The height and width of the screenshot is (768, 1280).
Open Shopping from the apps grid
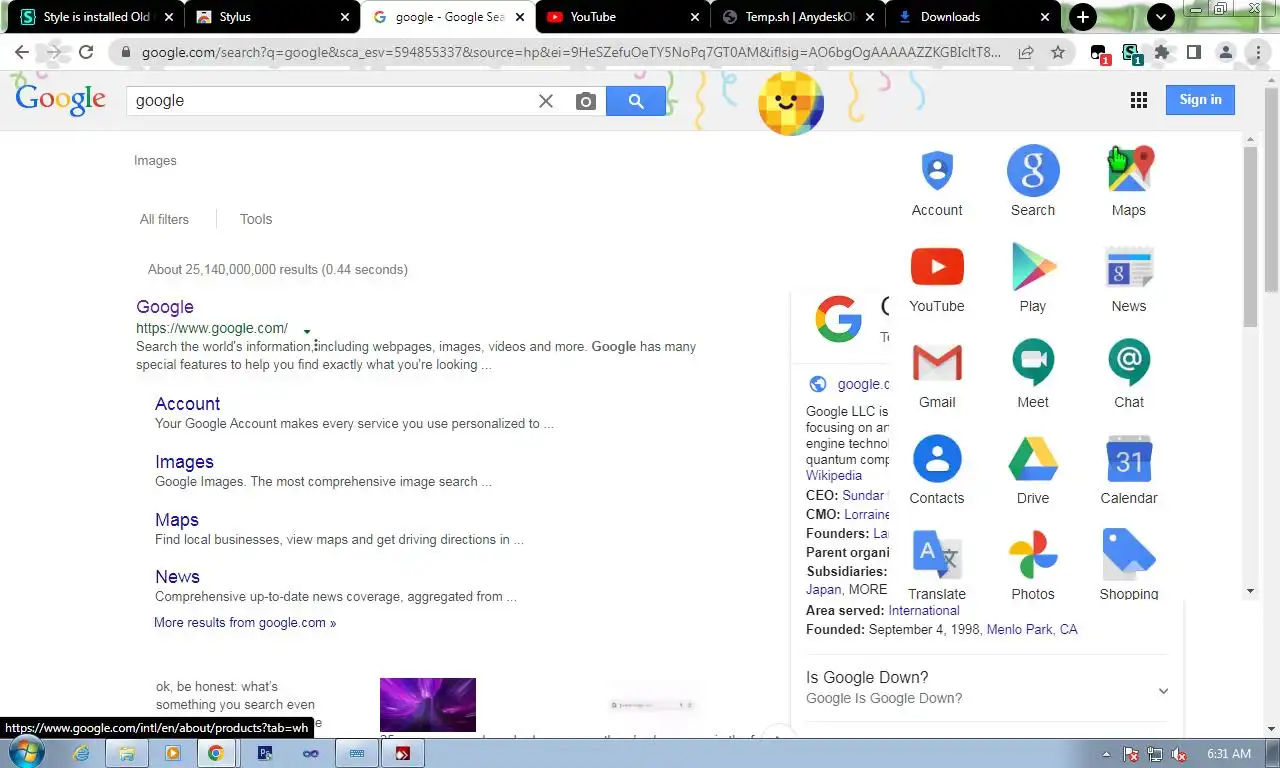[1129, 556]
